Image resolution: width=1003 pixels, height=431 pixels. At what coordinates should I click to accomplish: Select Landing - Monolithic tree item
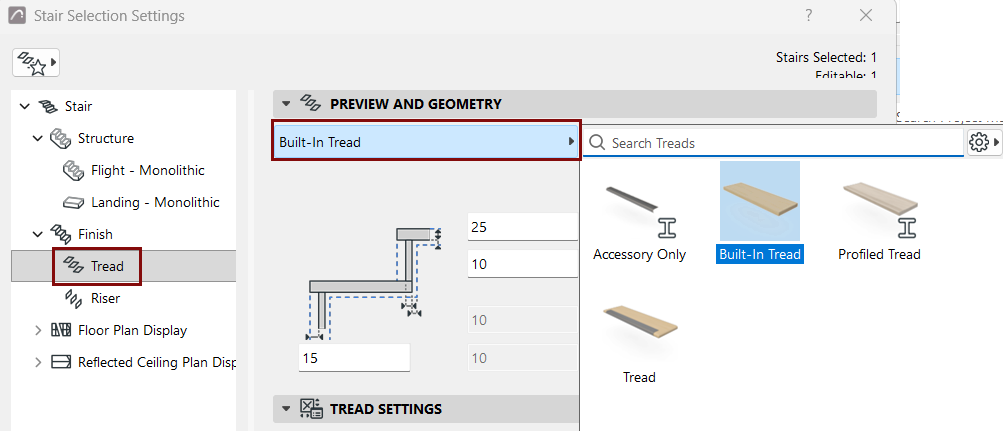[x=155, y=202]
